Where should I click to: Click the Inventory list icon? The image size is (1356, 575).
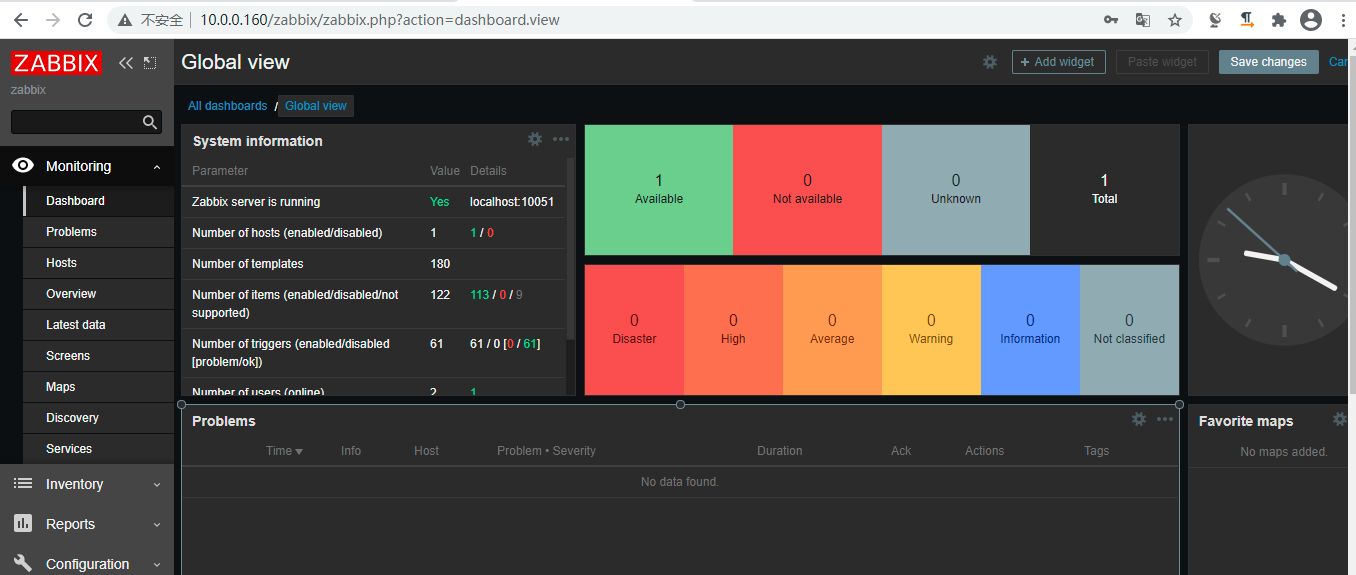coord(23,484)
